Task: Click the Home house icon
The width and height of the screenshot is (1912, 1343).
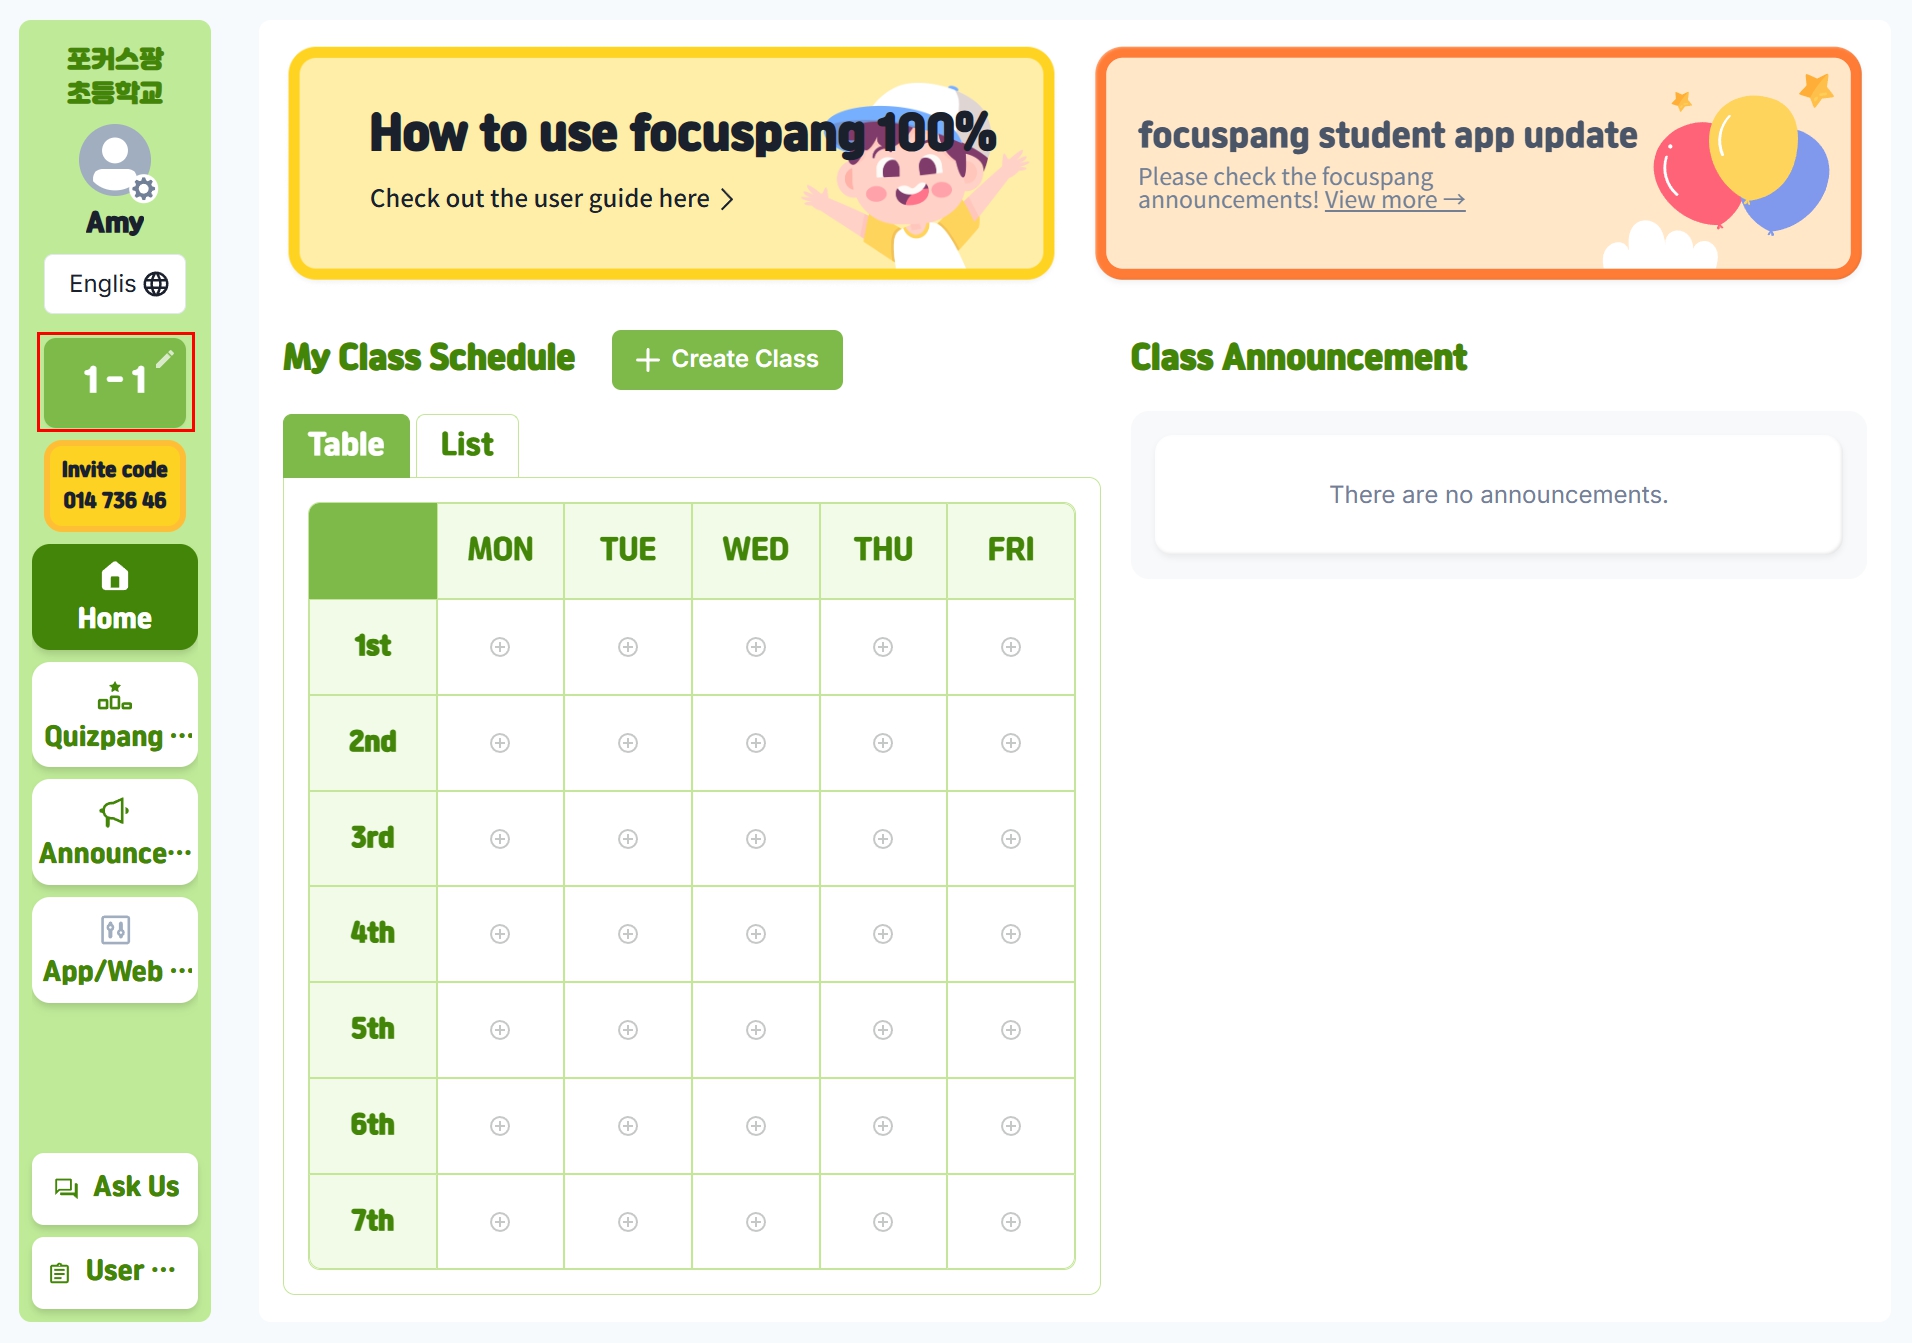Action: (115, 576)
